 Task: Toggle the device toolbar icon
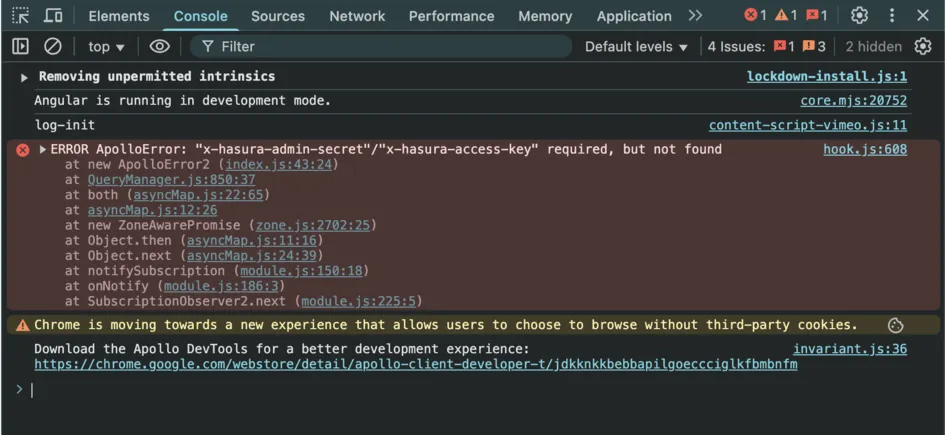[53, 16]
